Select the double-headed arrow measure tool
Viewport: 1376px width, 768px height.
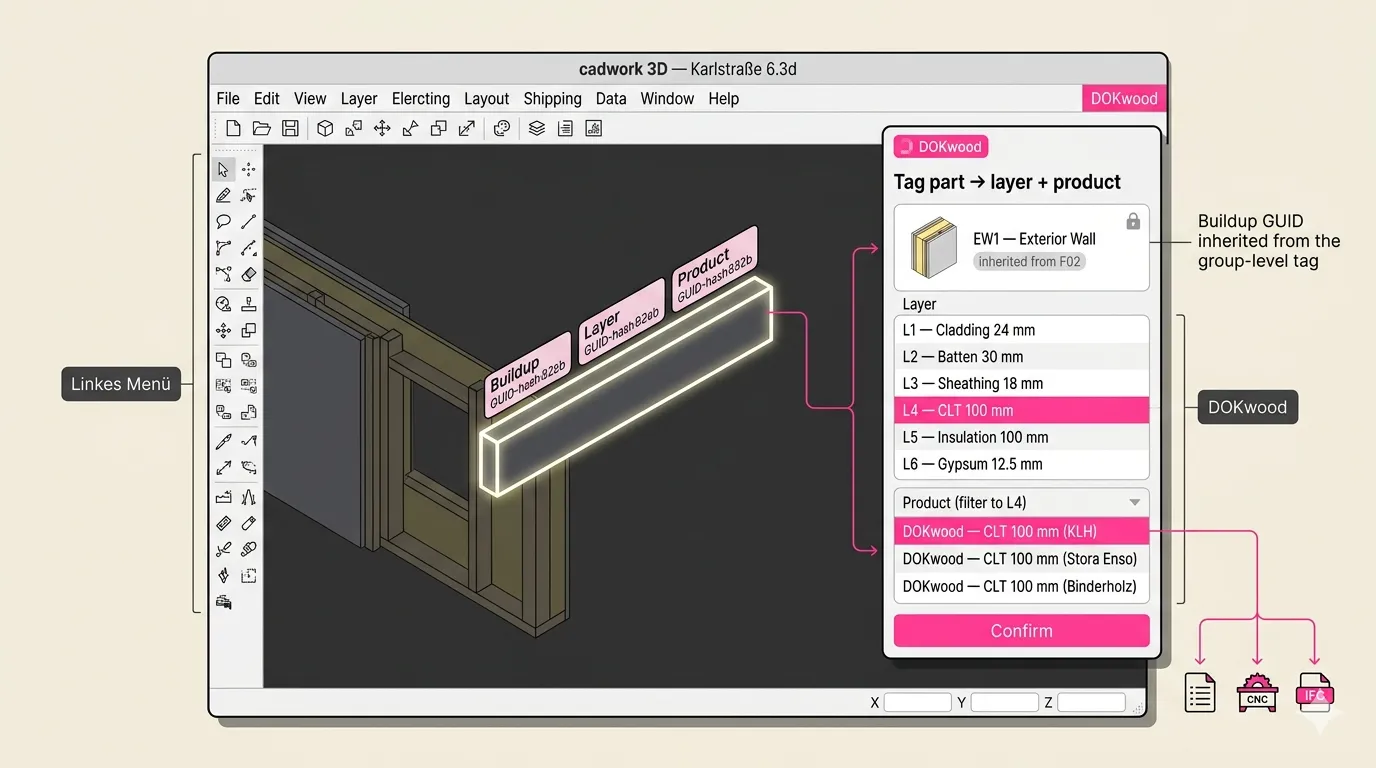point(223,467)
